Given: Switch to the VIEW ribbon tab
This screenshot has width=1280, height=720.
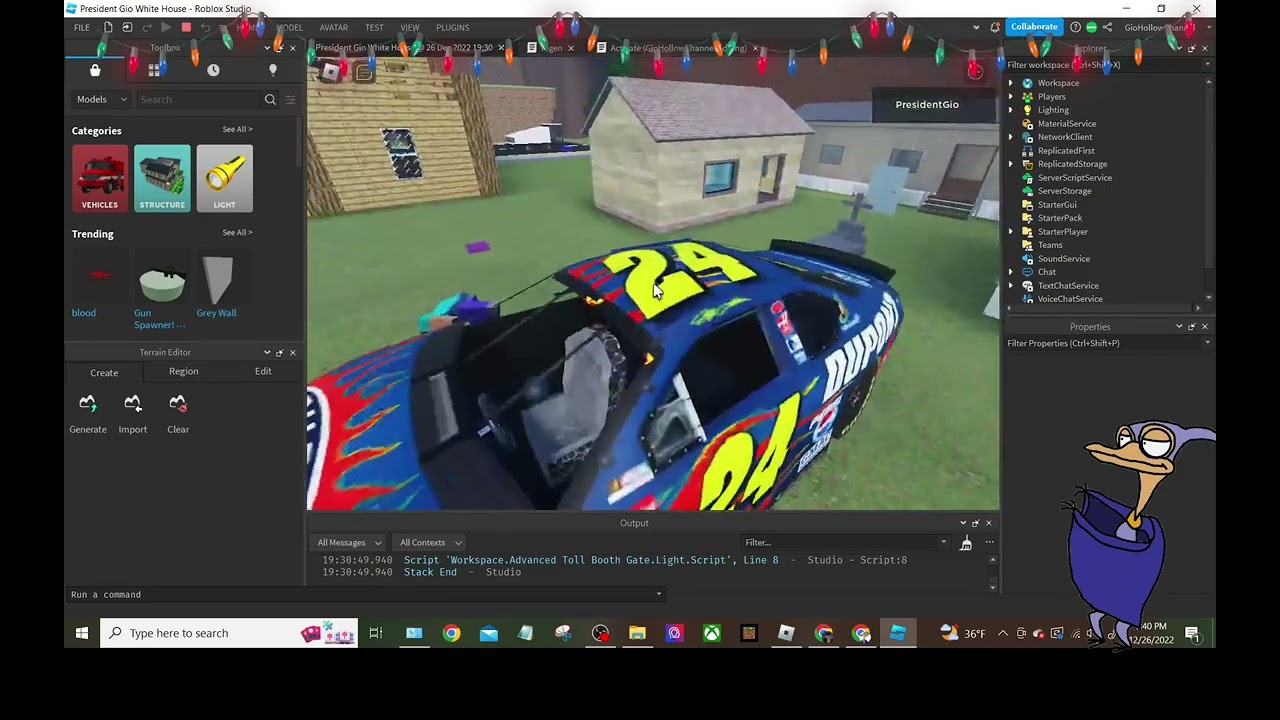Looking at the screenshot, I should click(x=410, y=27).
